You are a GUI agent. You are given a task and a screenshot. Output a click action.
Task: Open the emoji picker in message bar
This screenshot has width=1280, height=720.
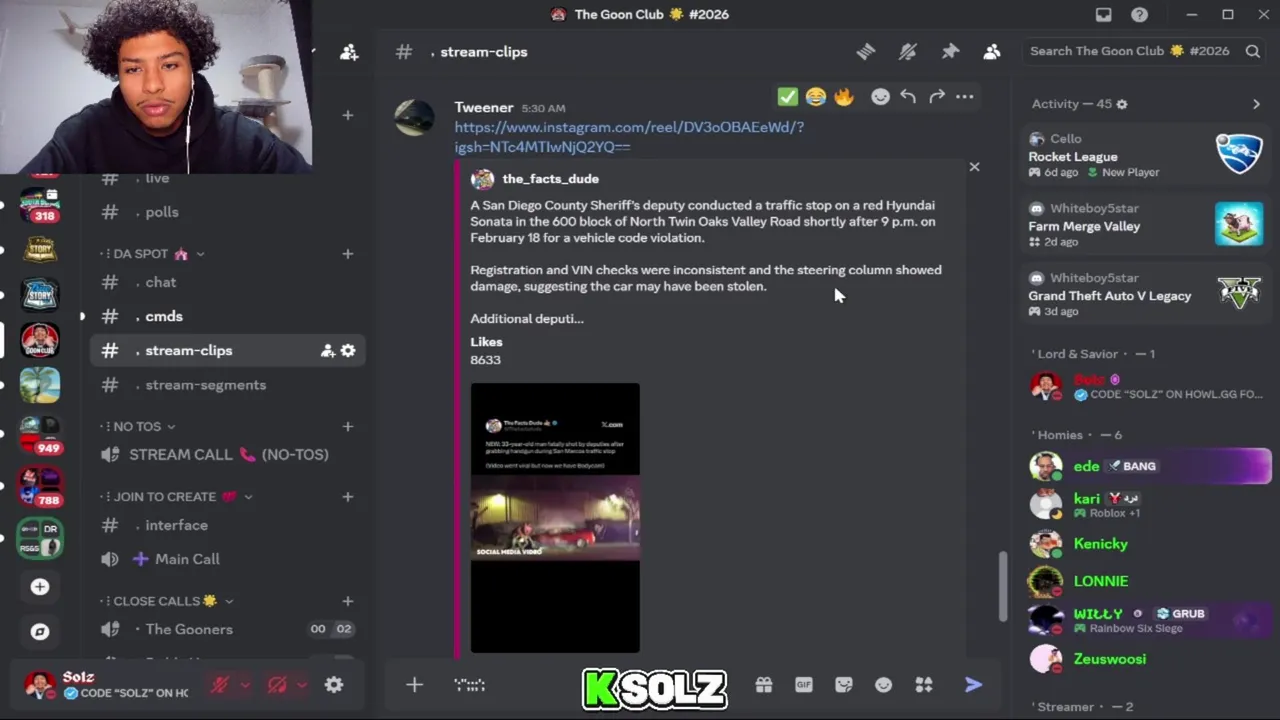click(883, 685)
